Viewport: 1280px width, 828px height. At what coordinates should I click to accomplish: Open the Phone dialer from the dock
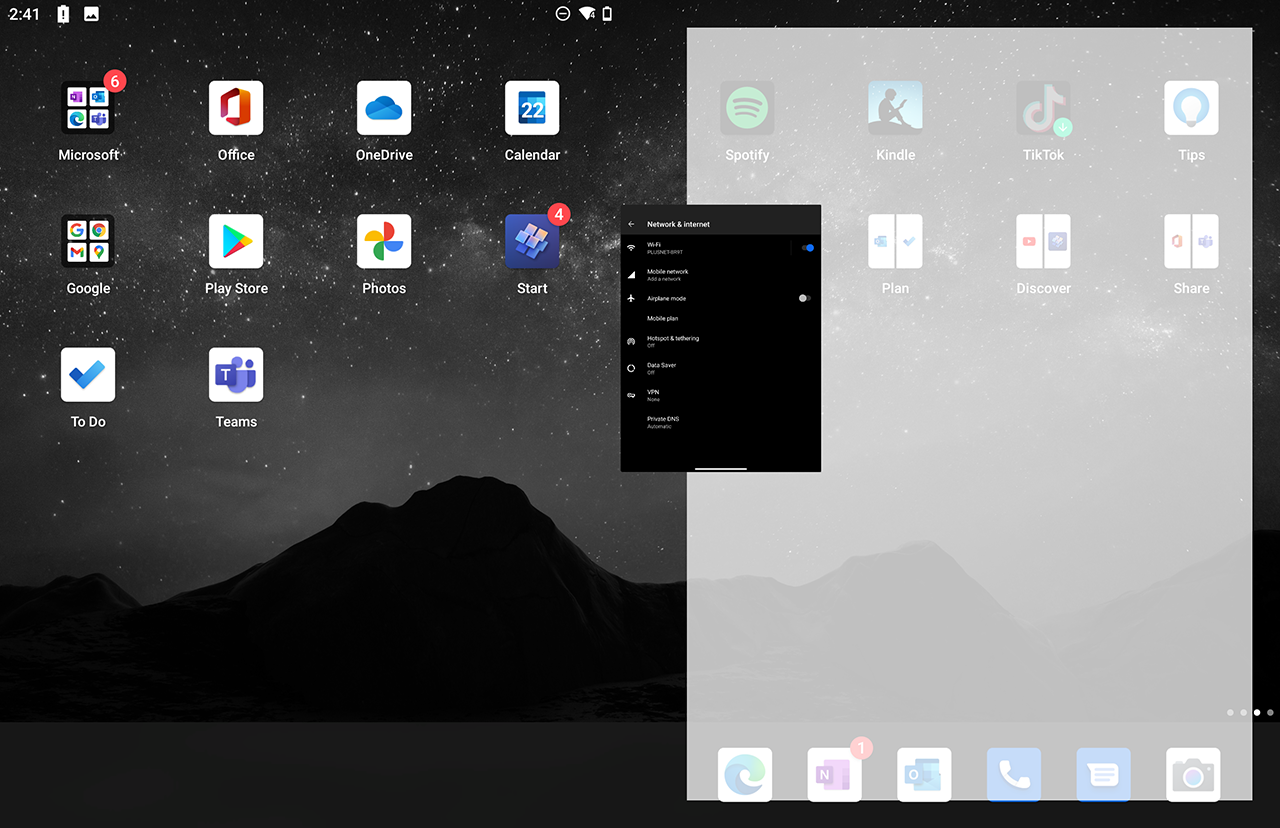[1014, 774]
